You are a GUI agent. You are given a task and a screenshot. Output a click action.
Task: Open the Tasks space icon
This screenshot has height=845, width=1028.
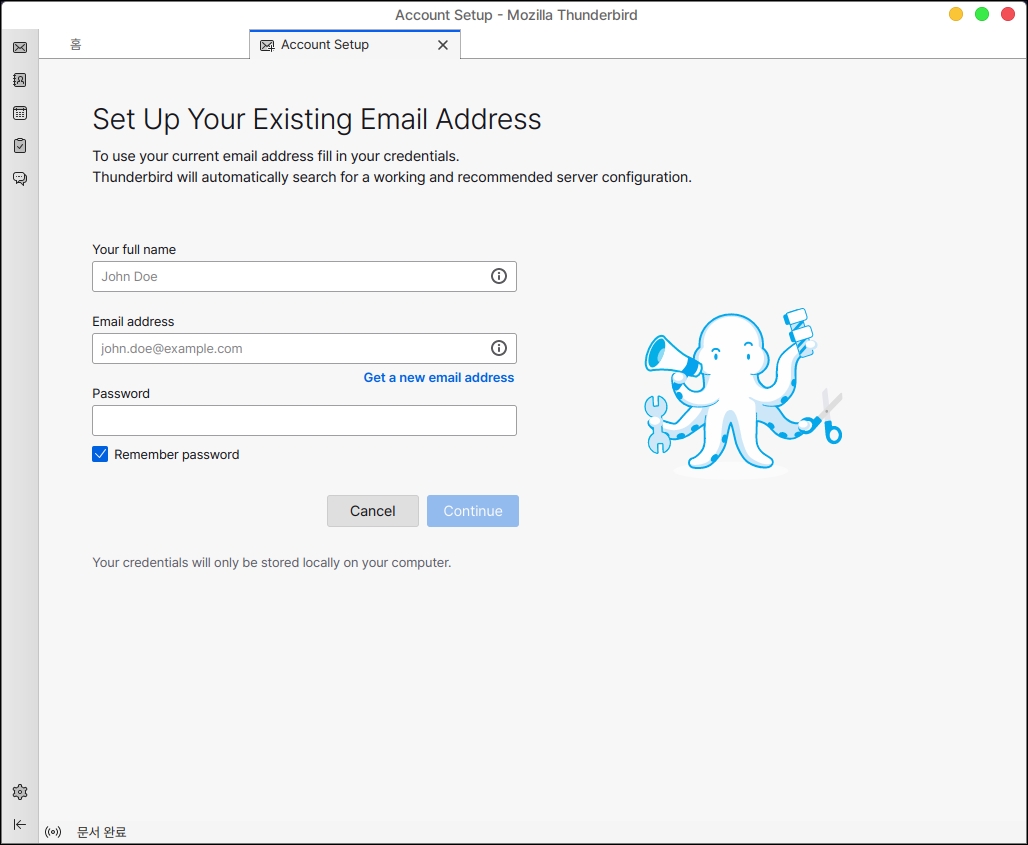click(20, 146)
